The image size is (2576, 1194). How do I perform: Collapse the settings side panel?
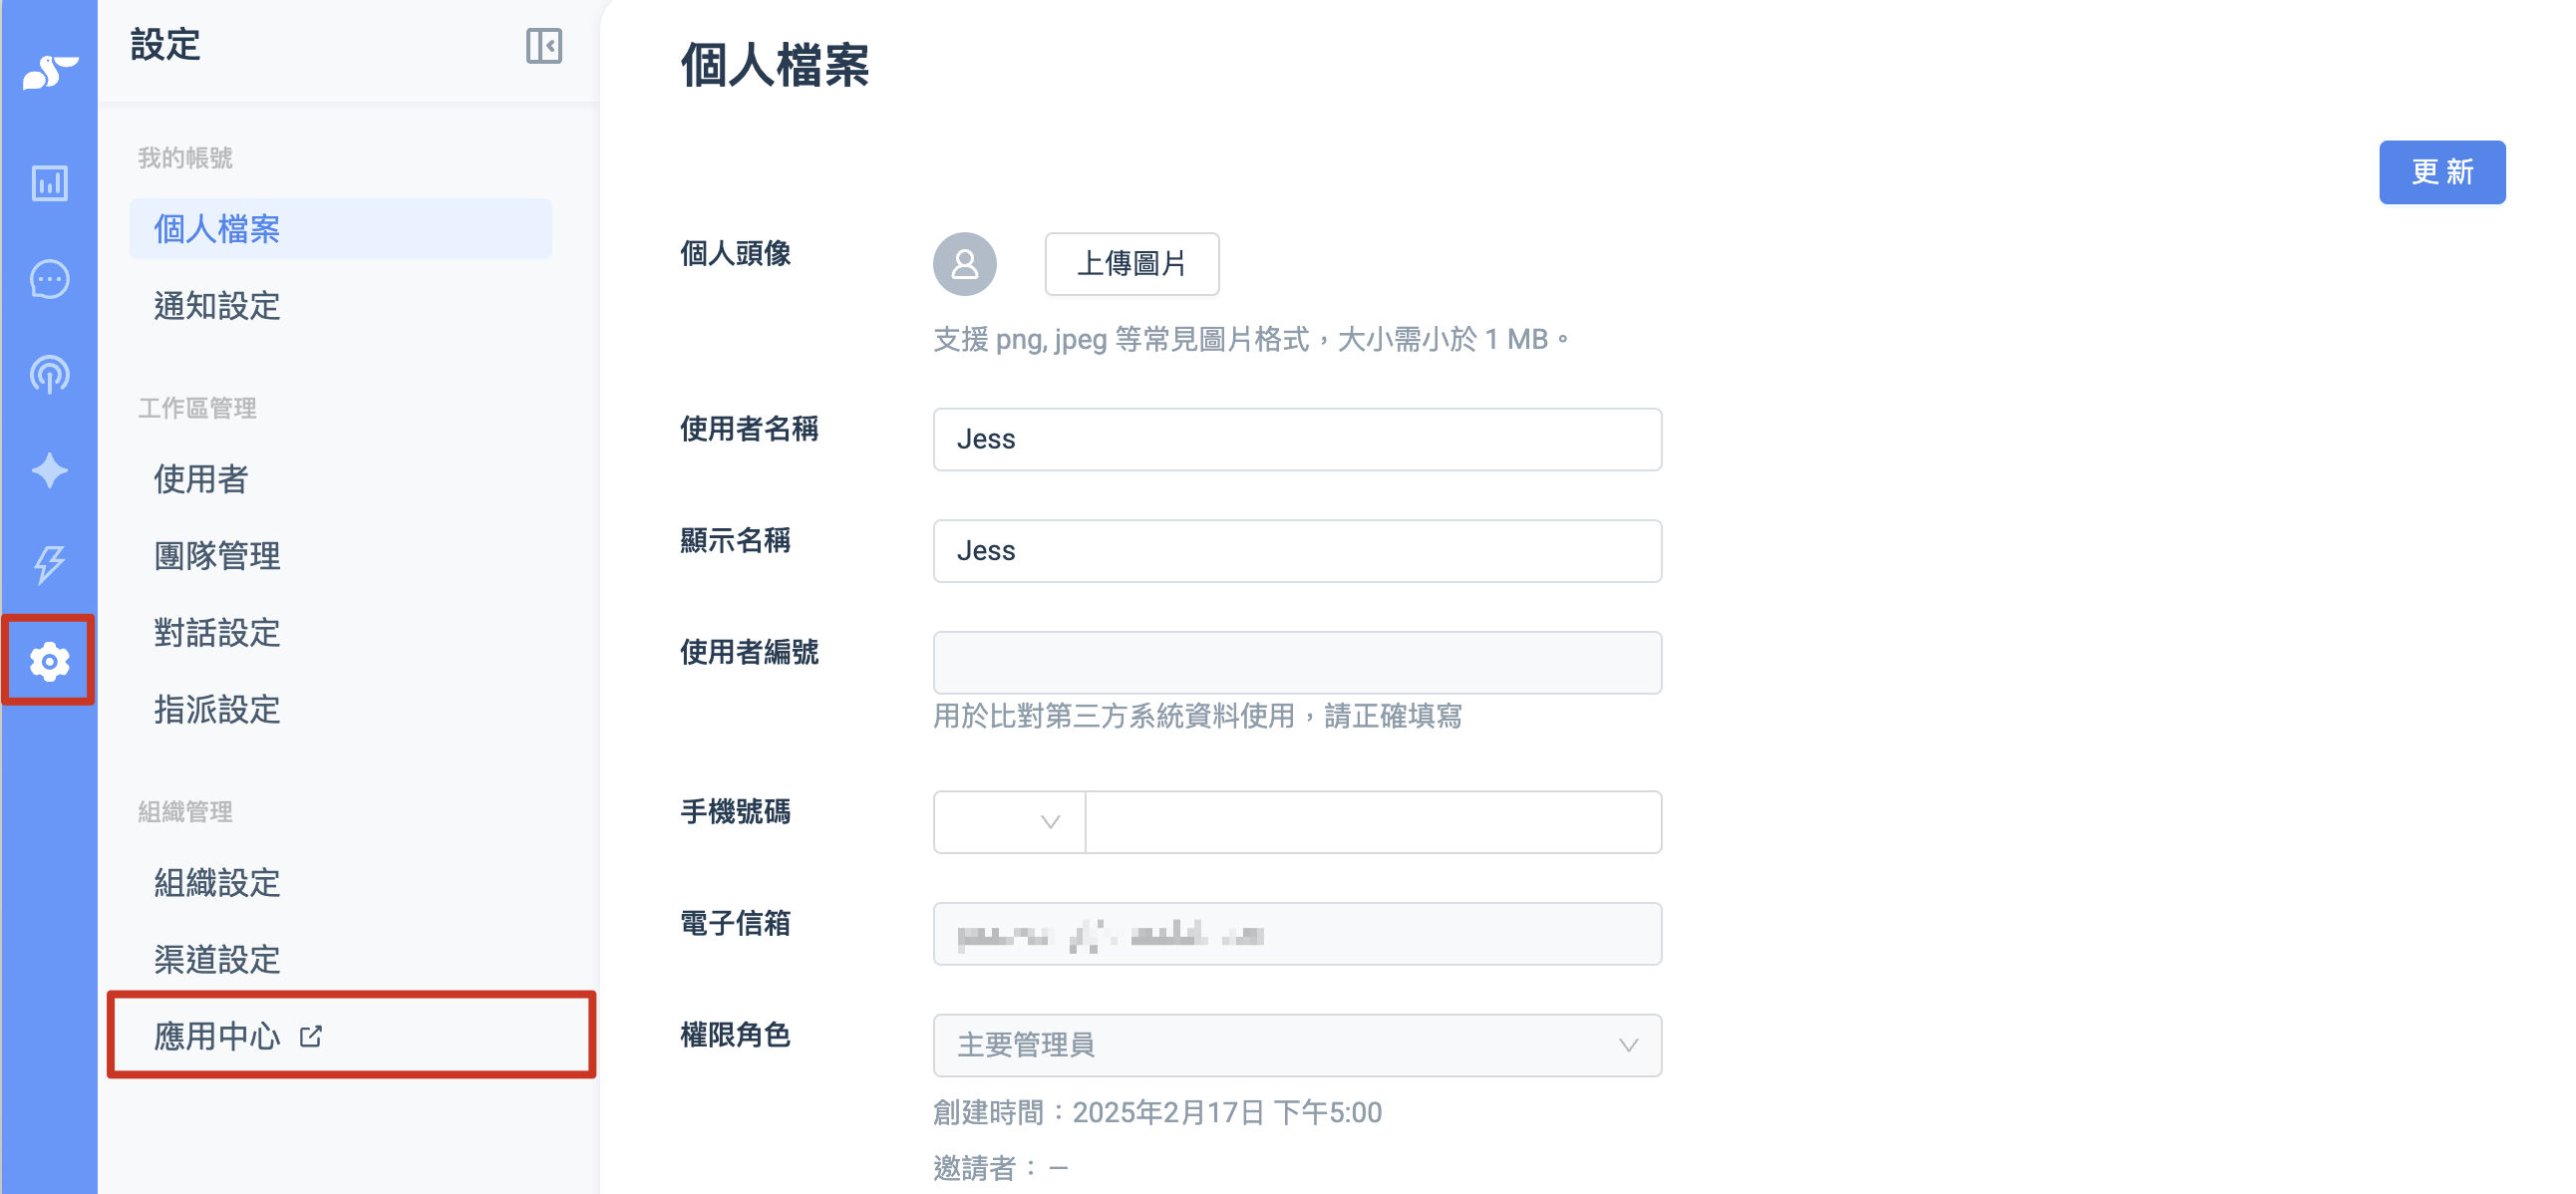[544, 46]
